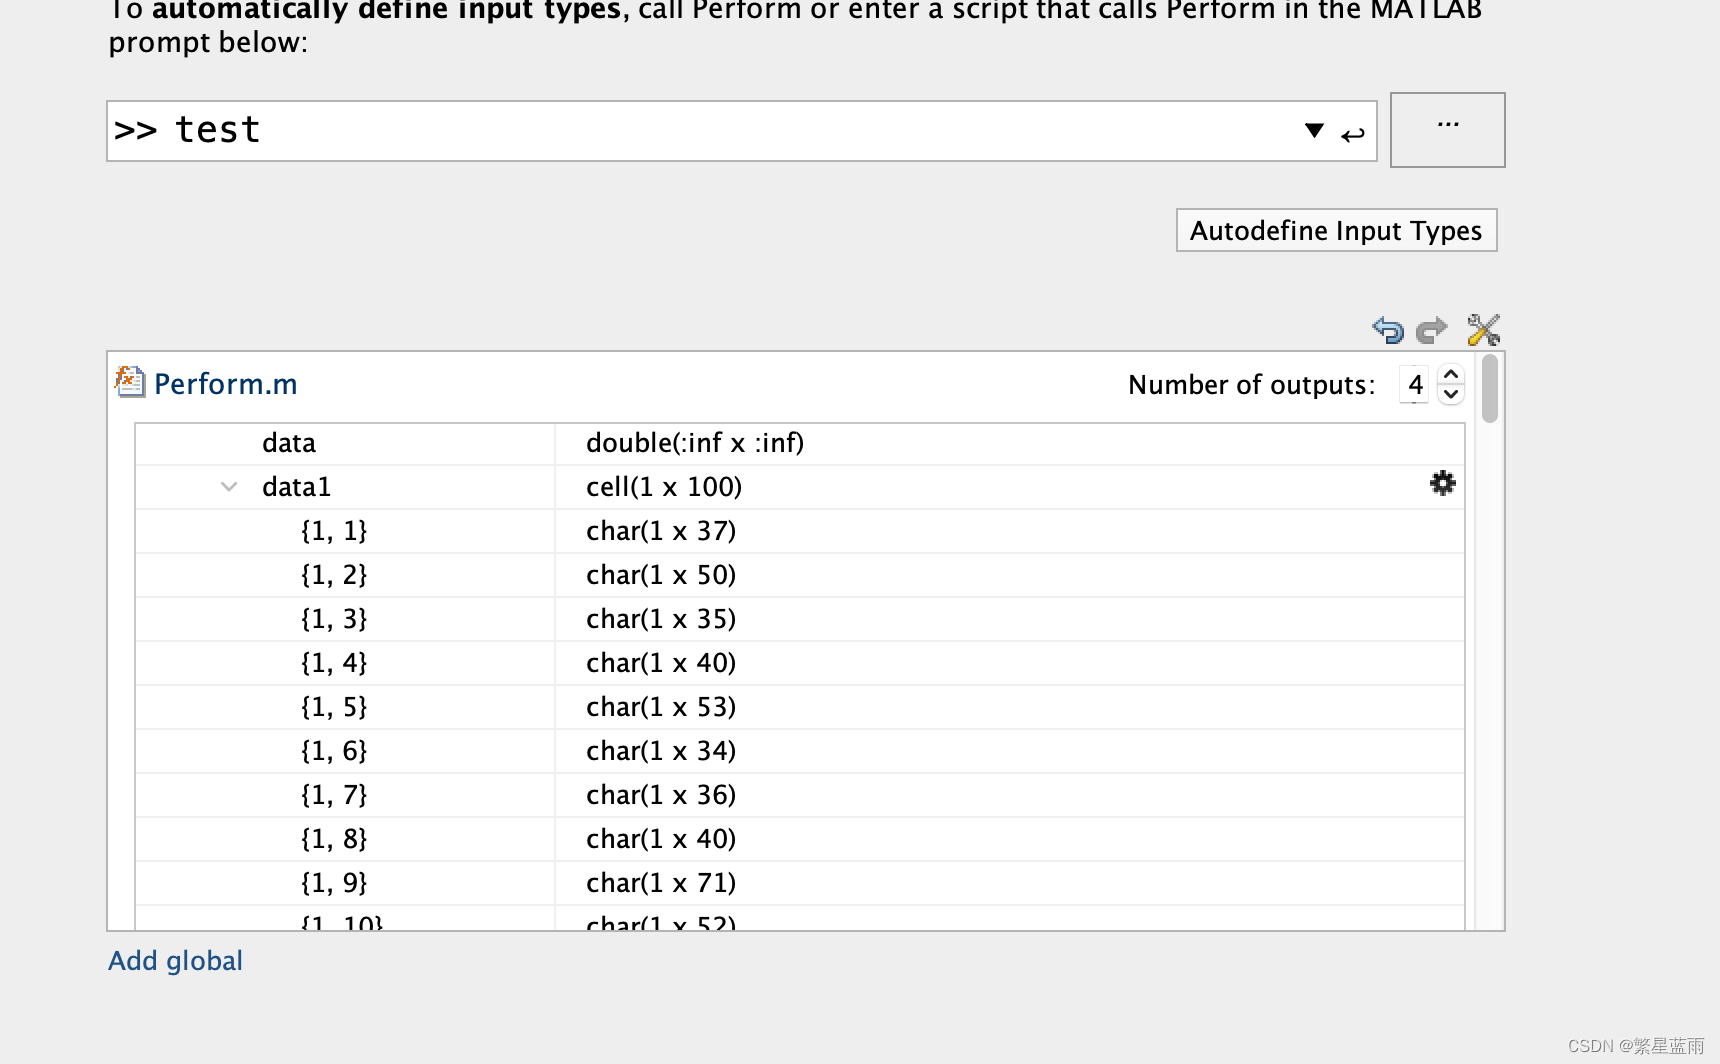Select the {1, 5} cell entry
The image size is (1720, 1064).
[334, 707]
